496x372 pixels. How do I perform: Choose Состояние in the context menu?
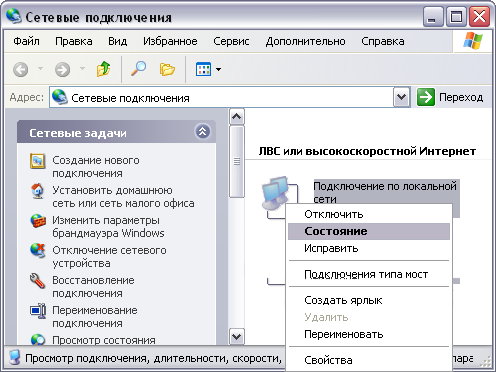[x=369, y=231]
